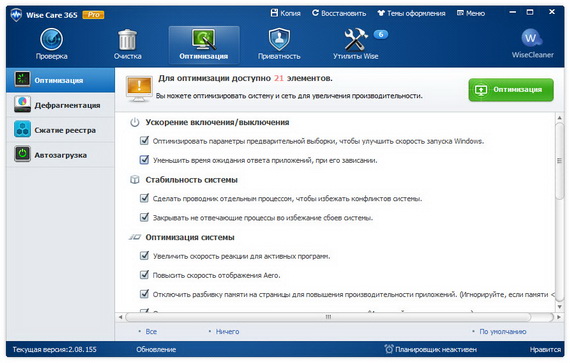
Task: Close the Wise Care 365 window
Action: tap(551, 12)
